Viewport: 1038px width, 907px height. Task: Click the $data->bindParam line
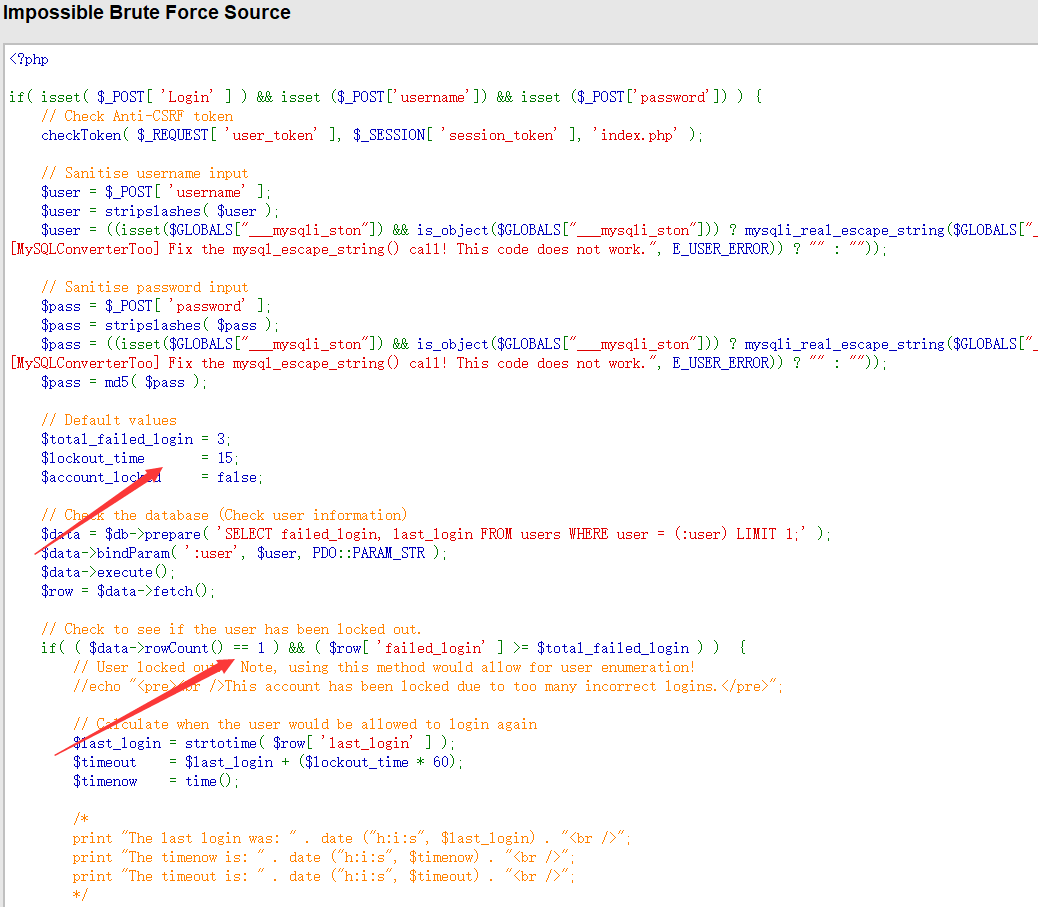coord(244,553)
